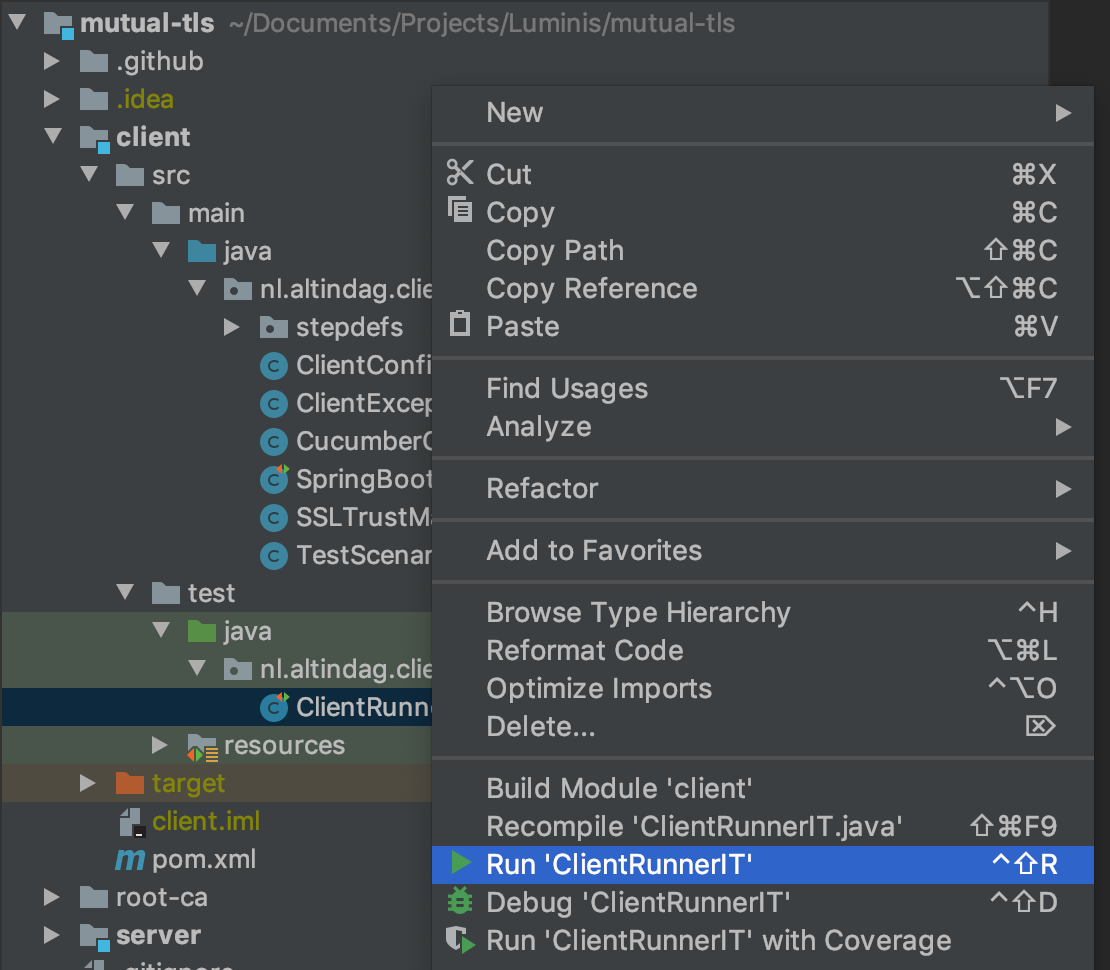Click the Paste clipboard icon
Screen dimensions: 1110x970
(459, 325)
